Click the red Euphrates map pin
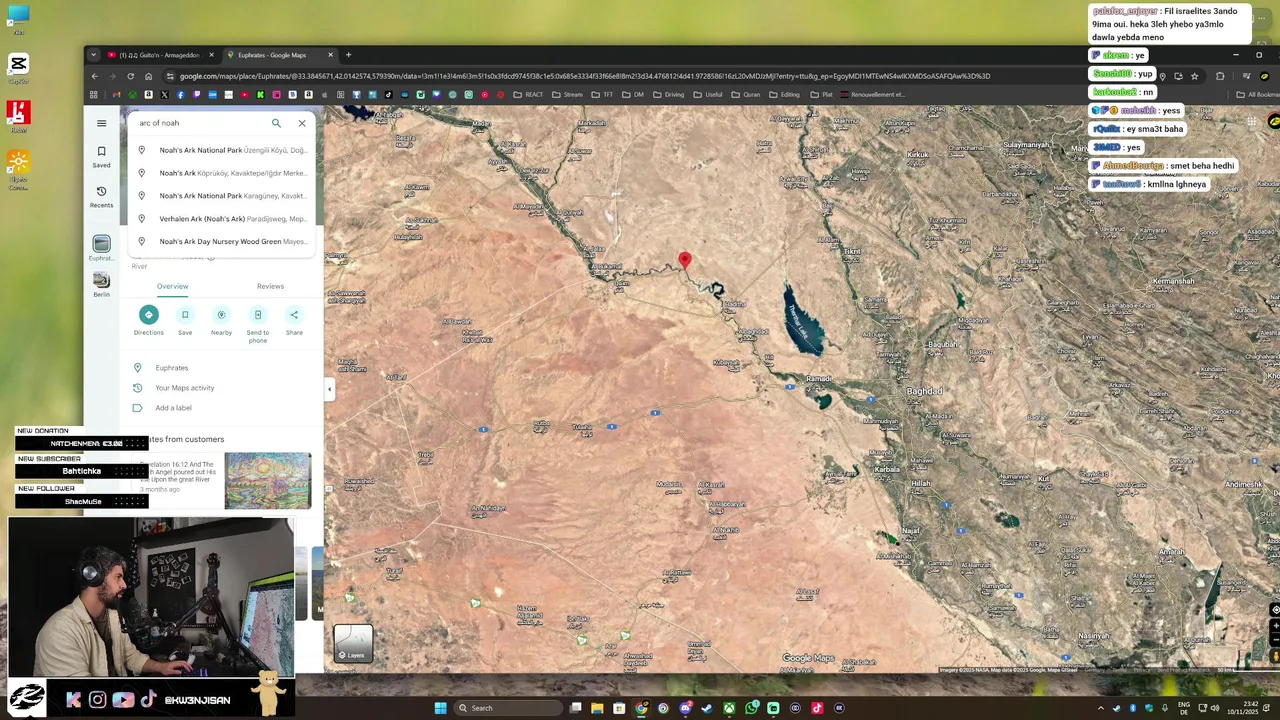The height and width of the screenshot is (720, 1280). pos(685,261)
